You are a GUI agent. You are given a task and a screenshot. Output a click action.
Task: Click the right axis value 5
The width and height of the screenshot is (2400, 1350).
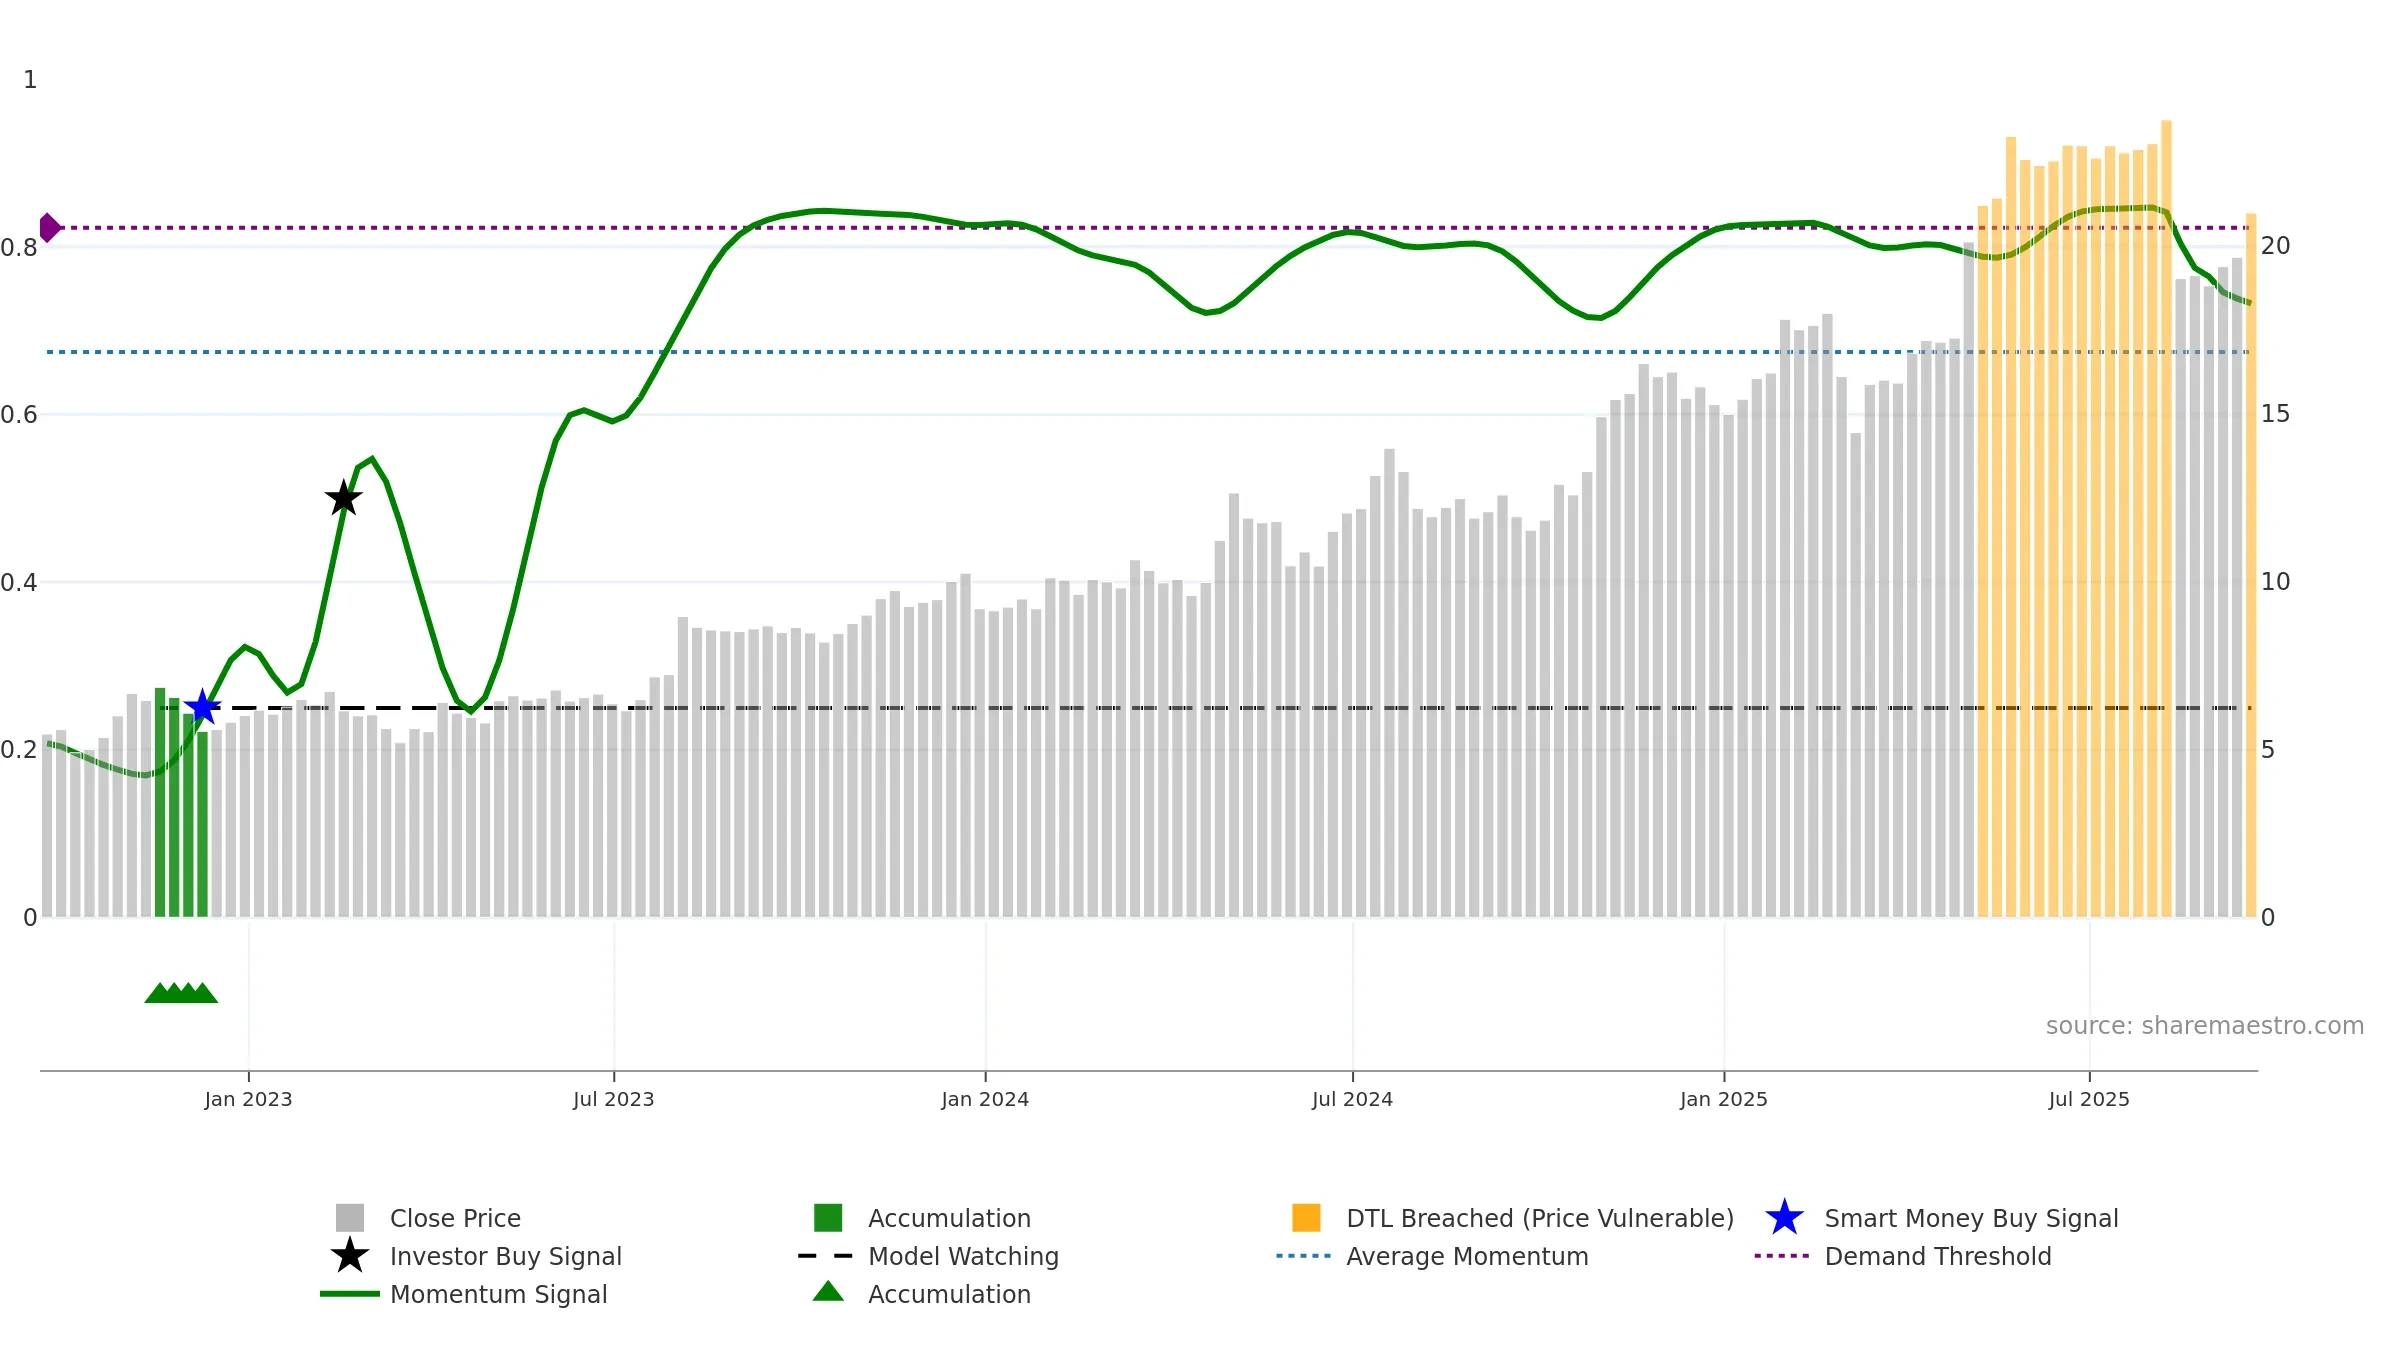[x=2268, y=749]
